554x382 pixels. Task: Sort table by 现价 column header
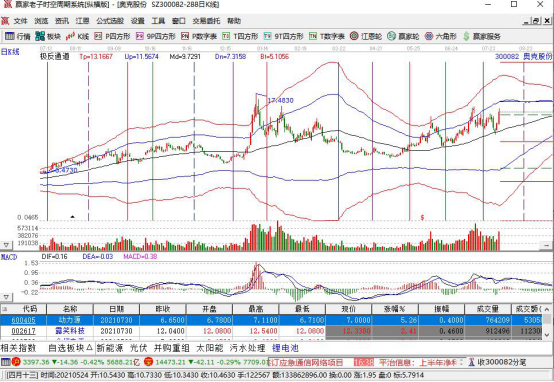pyautogui.click(x=348, y=309)
